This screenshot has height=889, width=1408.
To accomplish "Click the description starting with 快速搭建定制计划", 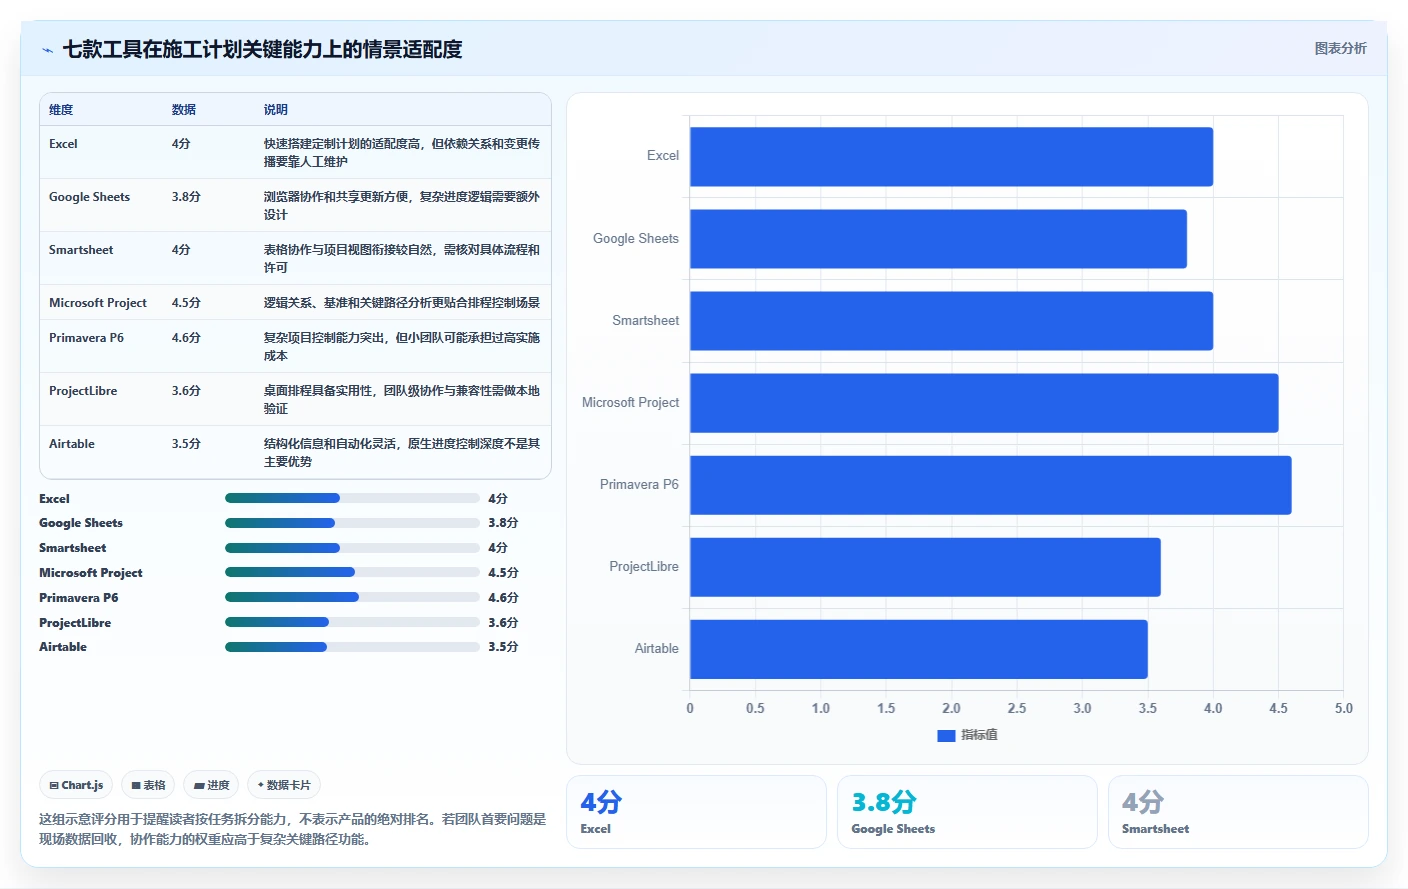I will [x=402, y=153].
